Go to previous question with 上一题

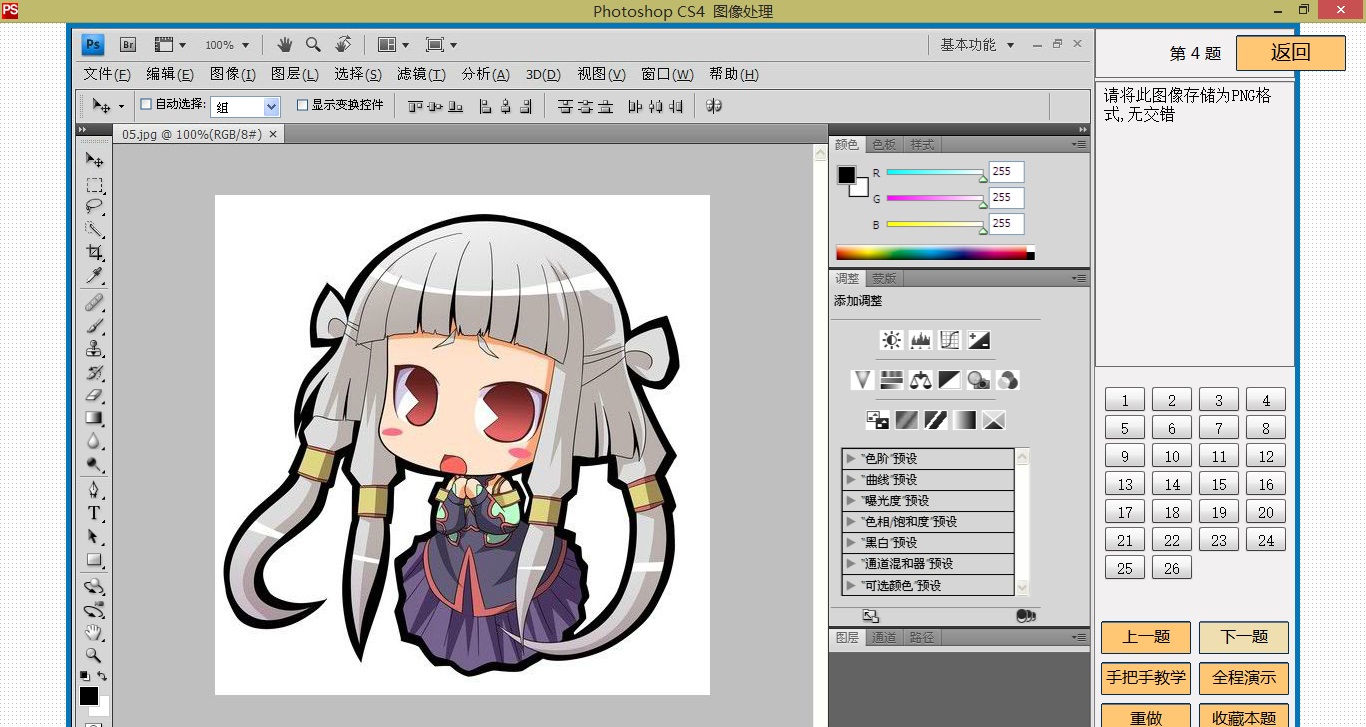tap(1146, 637)
